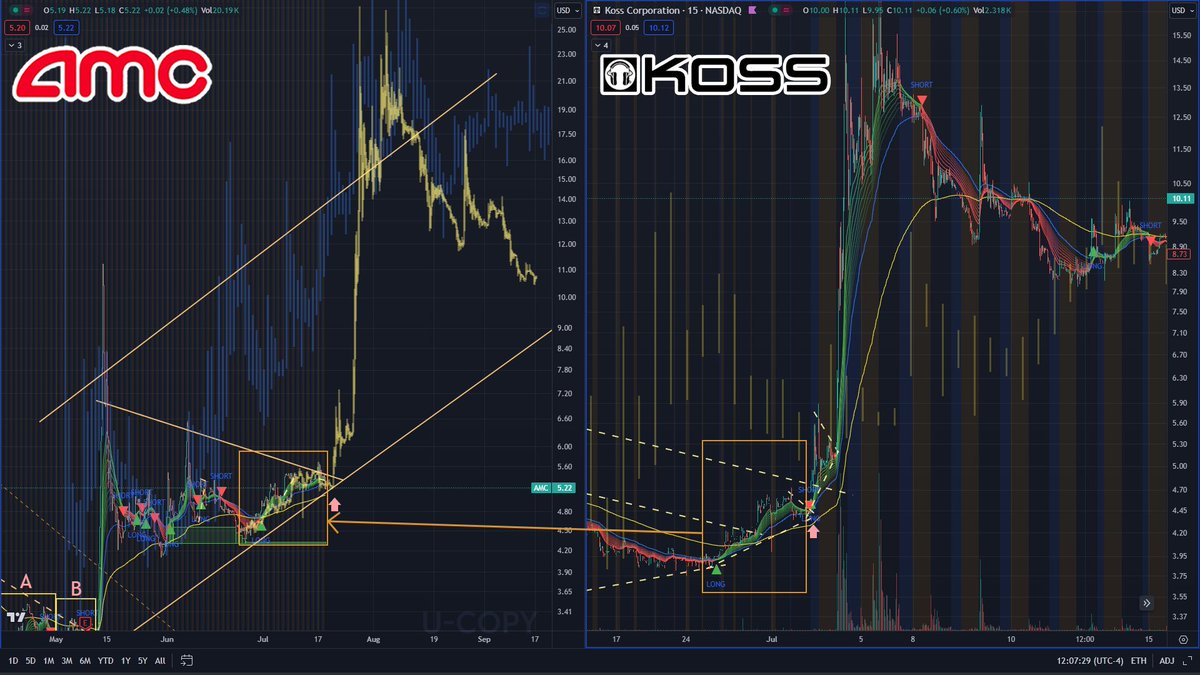Click the purple flag icon beside NASDAQ
The image size is (1200, 675).
751,11
